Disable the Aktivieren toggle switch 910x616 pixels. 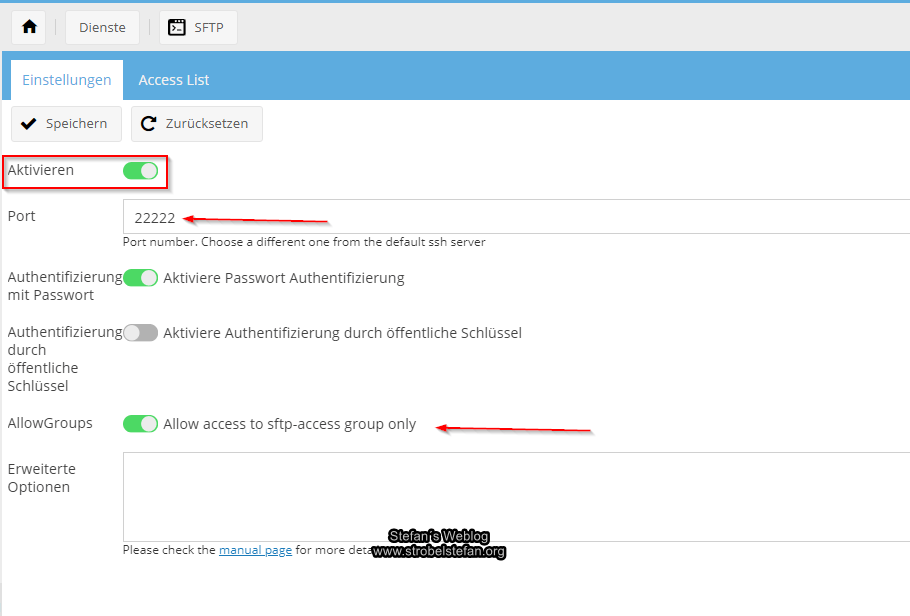coord(140,171)
